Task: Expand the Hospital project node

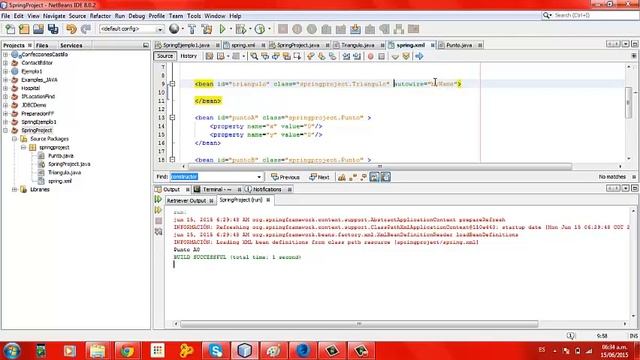Action: pos(6,88)
